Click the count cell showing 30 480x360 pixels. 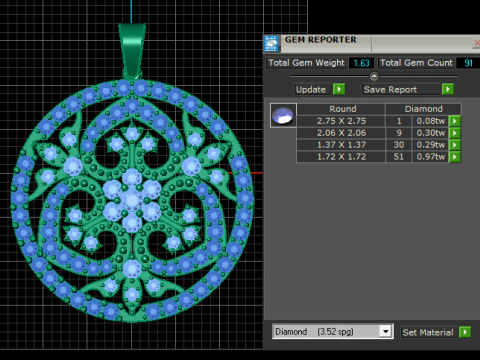pos(399,145)
